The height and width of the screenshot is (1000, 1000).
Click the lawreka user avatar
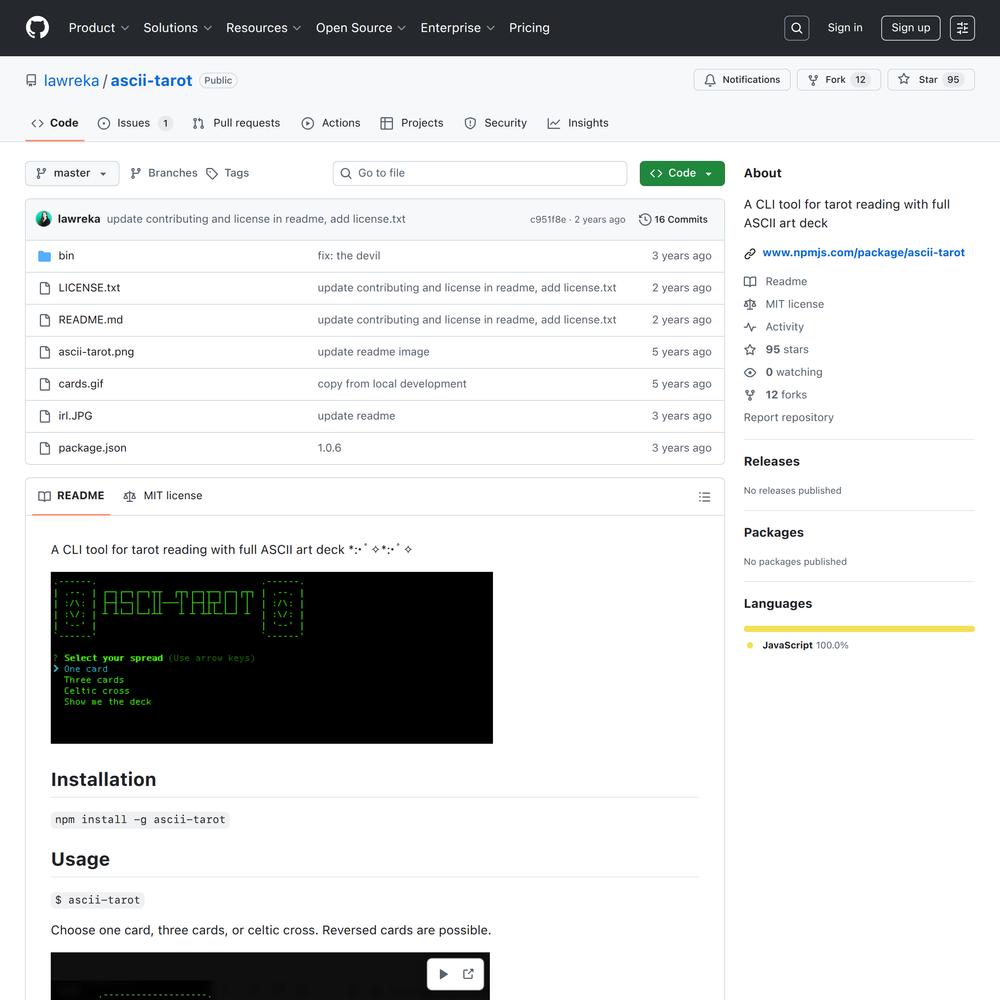(43, 219)
